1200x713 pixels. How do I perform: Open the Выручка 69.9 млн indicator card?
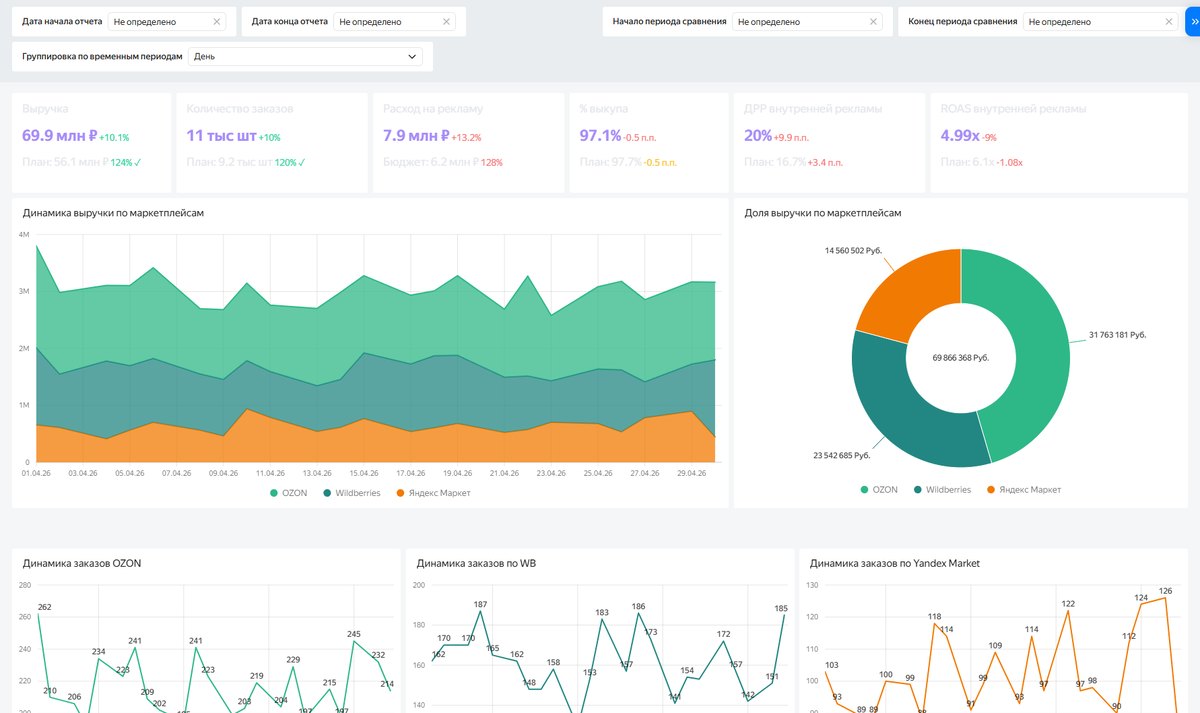point(91,141)
